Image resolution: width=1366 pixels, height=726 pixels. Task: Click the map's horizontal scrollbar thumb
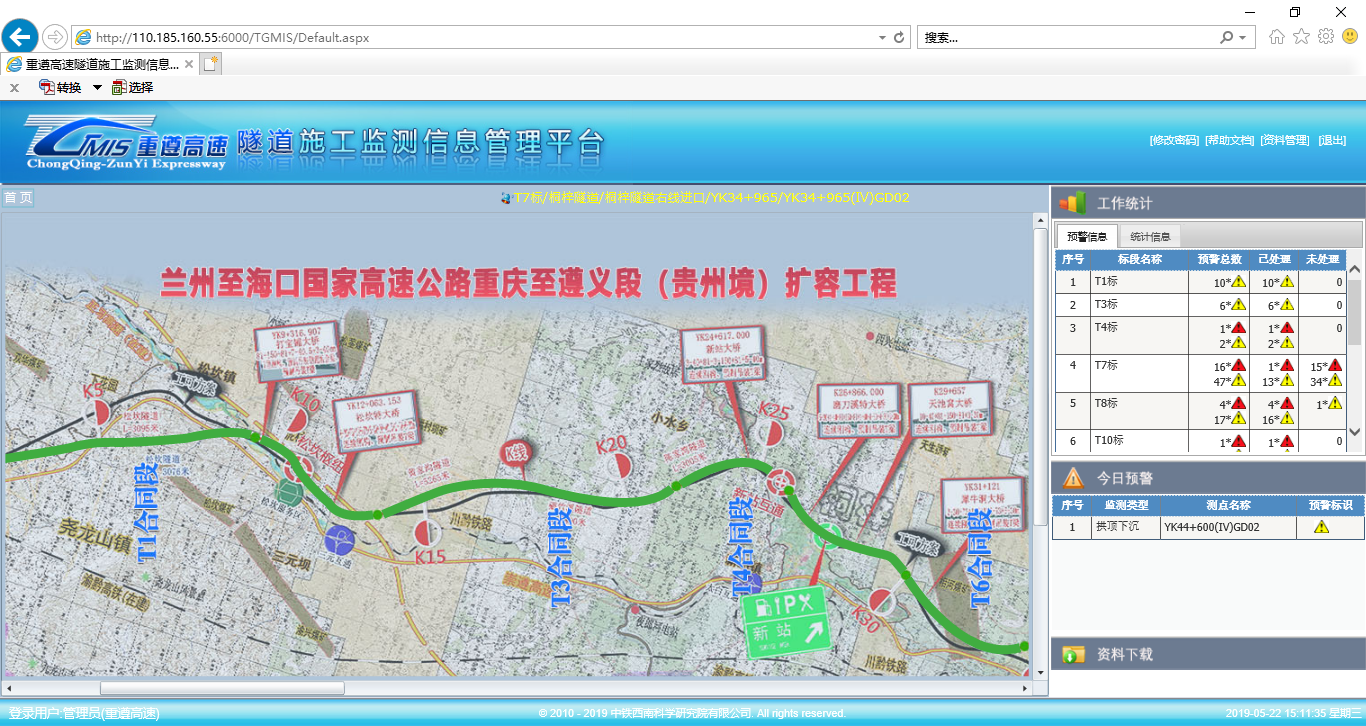point(222,688)
